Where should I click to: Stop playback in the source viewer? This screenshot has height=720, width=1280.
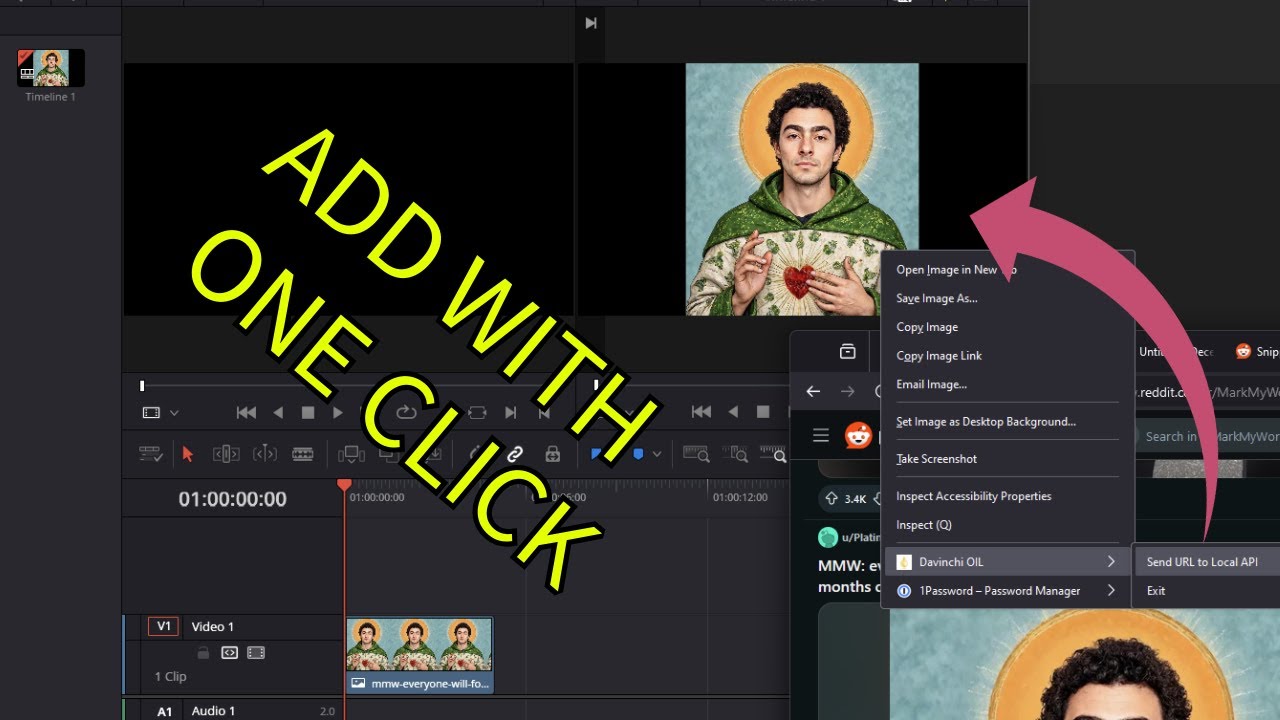point(308,412)
